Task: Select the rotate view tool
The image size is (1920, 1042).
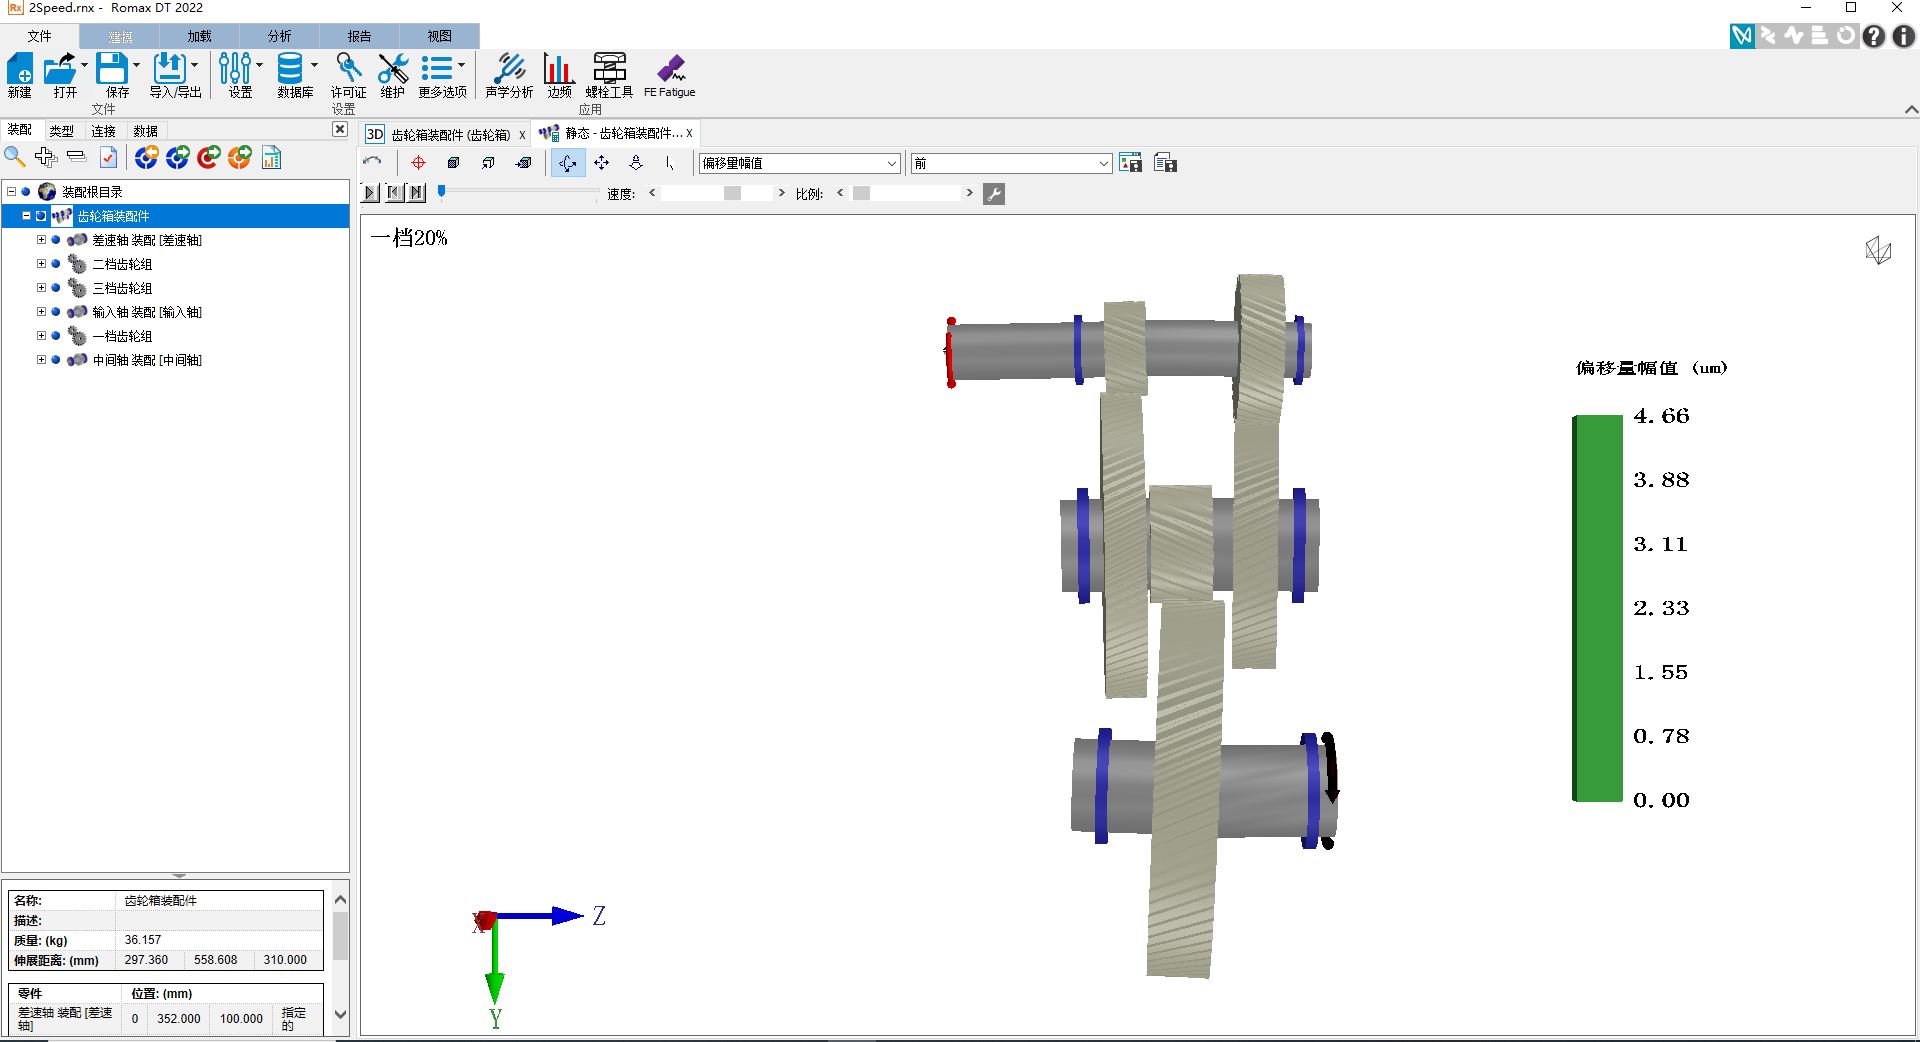Action: coord(567,163)
